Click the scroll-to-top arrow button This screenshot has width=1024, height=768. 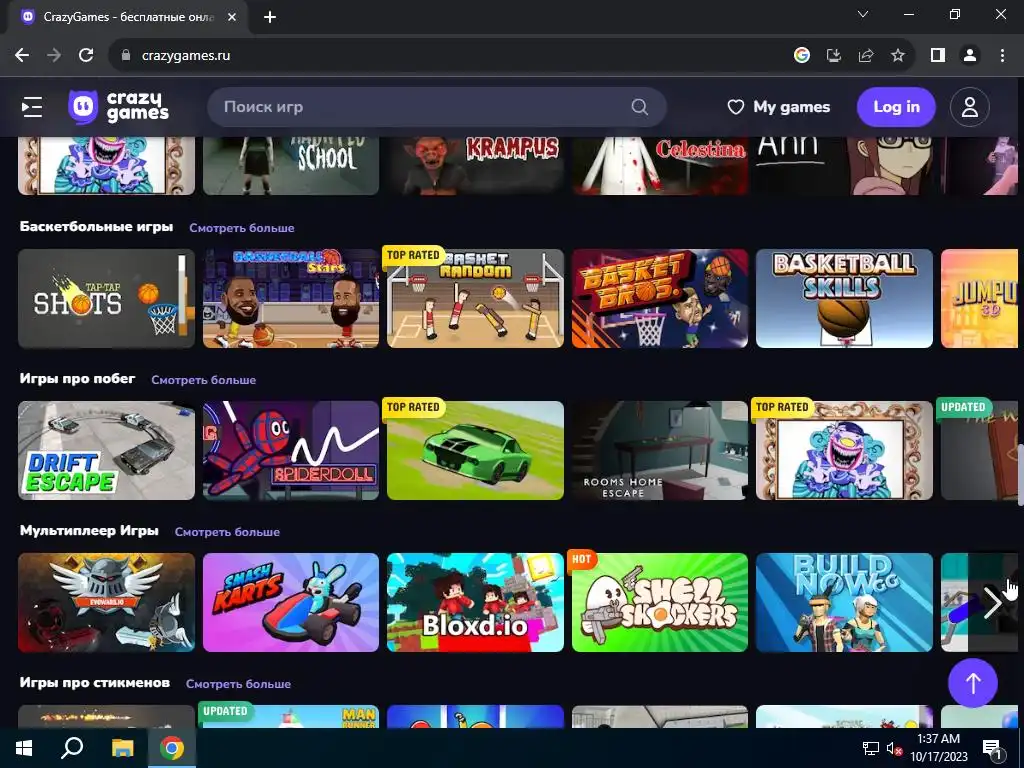click(973, 683)
